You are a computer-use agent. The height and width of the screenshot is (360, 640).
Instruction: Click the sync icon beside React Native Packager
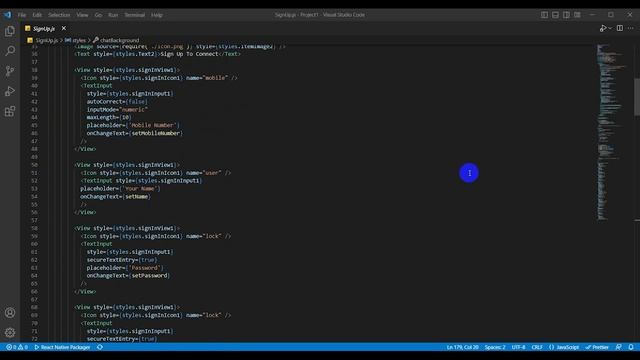[100, 347]
